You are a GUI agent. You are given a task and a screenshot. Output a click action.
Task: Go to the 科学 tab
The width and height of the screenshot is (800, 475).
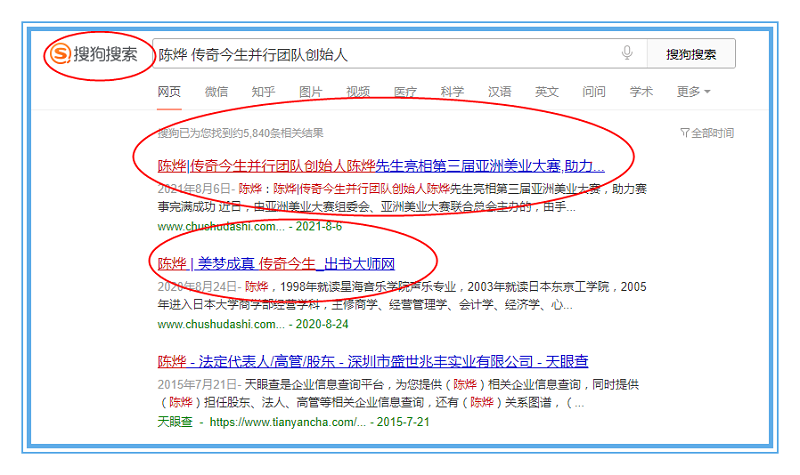[452, 92]
